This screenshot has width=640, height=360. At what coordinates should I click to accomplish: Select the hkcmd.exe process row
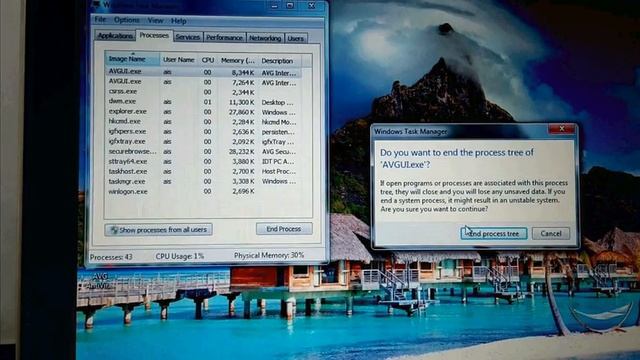point(203,122)
